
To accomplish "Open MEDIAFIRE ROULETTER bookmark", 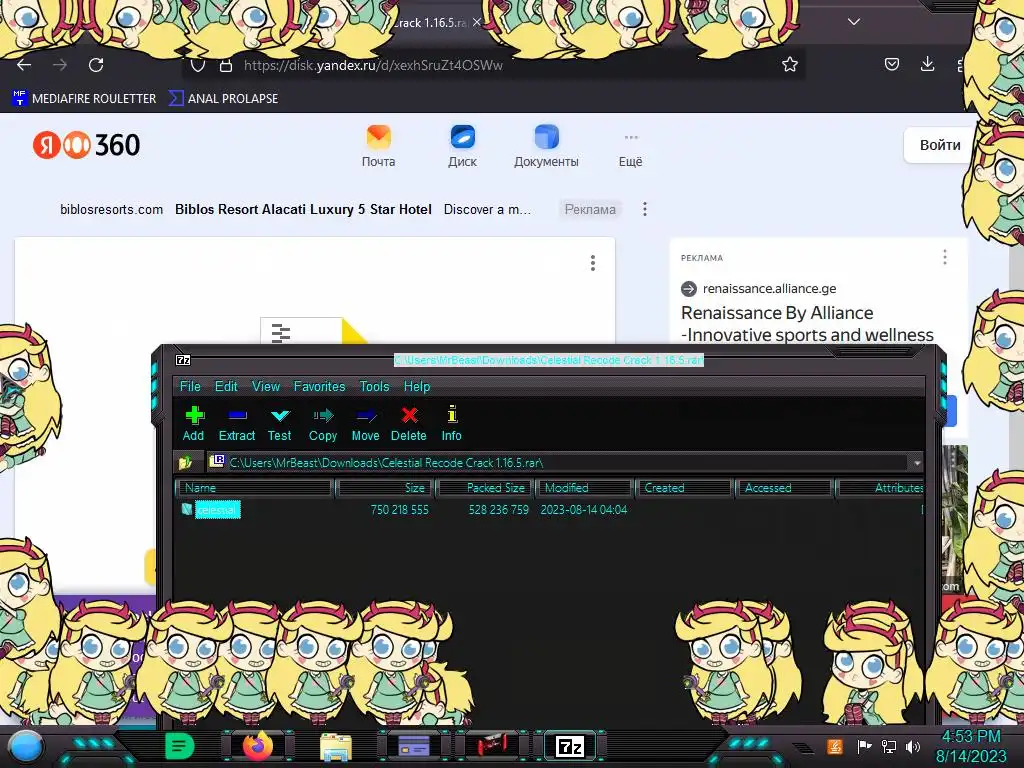I will pyautogui.click(x=84, y=99).
